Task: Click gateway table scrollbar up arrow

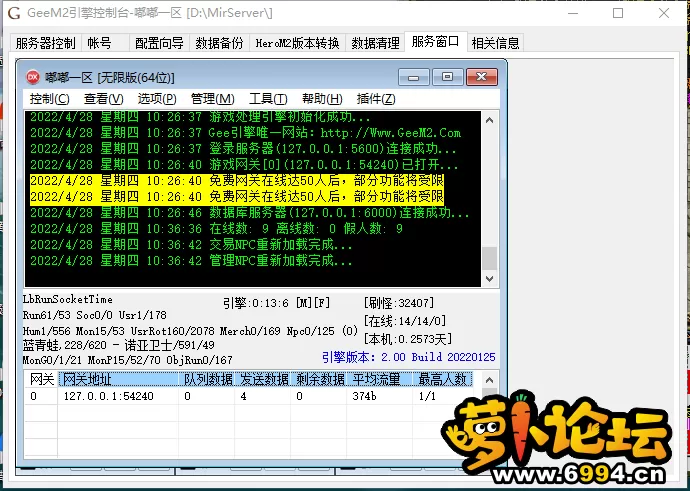Action: click(x=490, y=380)
